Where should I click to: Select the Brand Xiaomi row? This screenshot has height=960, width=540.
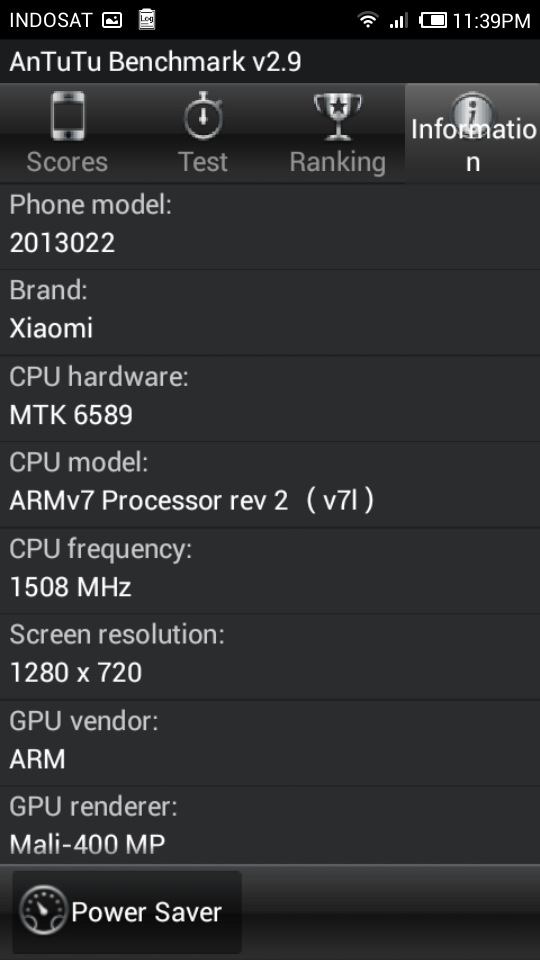270,312
